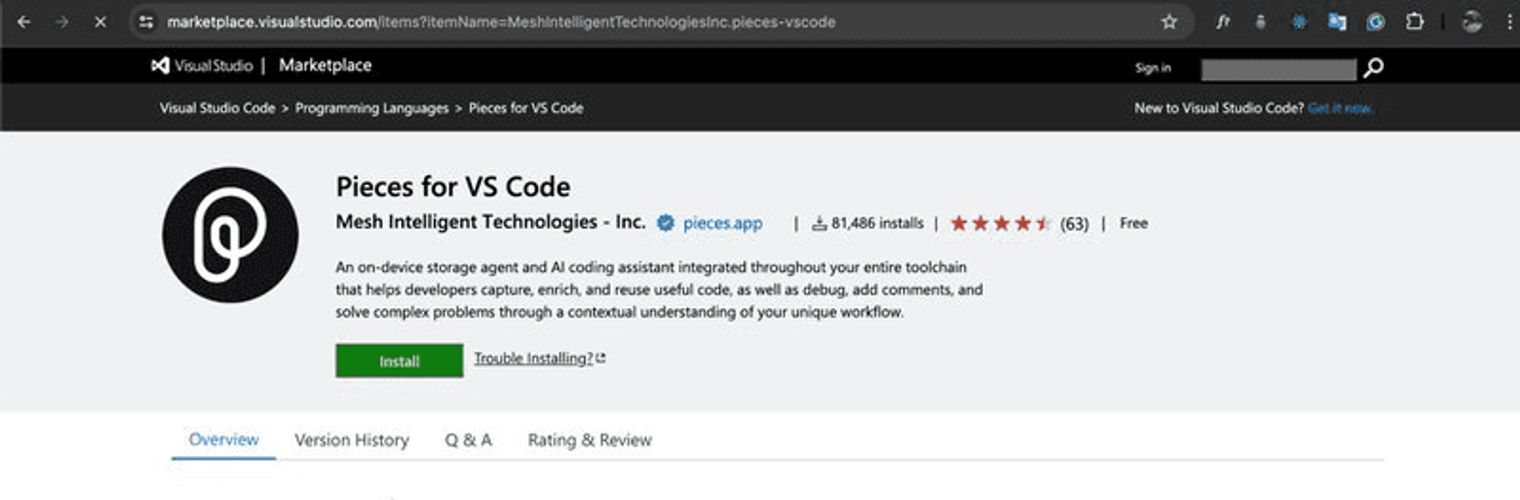1520x500 pixels.
Task: Click the green Install button
Action: coord(399,361)
